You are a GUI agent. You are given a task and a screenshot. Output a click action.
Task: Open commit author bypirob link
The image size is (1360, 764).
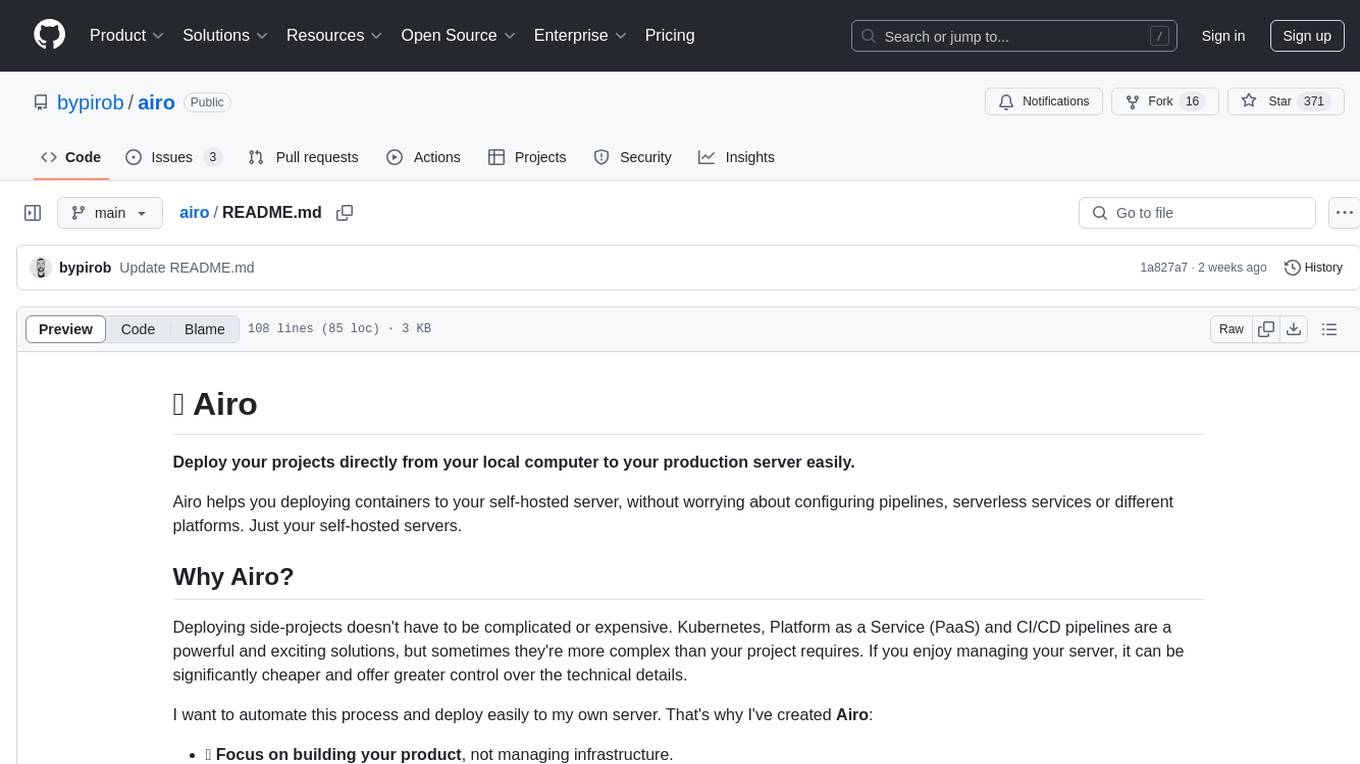tap(85, 268)
